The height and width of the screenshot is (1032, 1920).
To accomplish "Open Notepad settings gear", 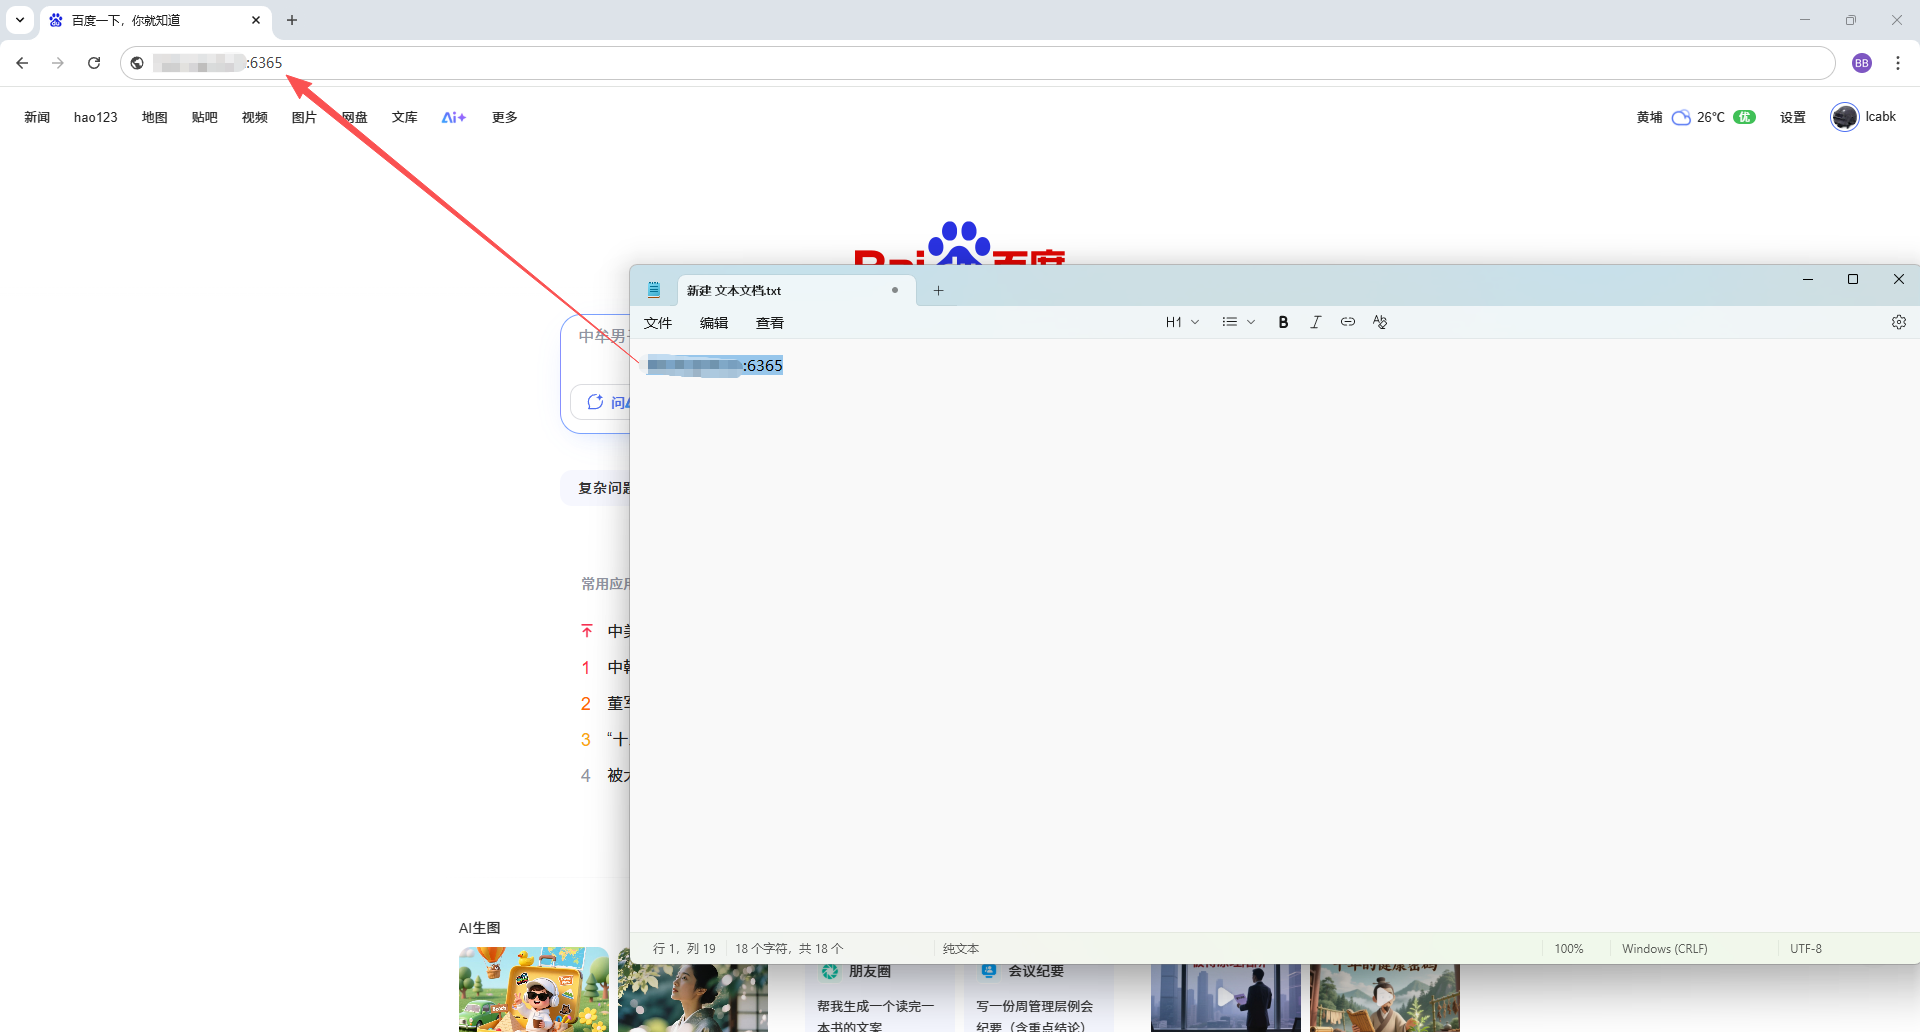I will 1898,322.
